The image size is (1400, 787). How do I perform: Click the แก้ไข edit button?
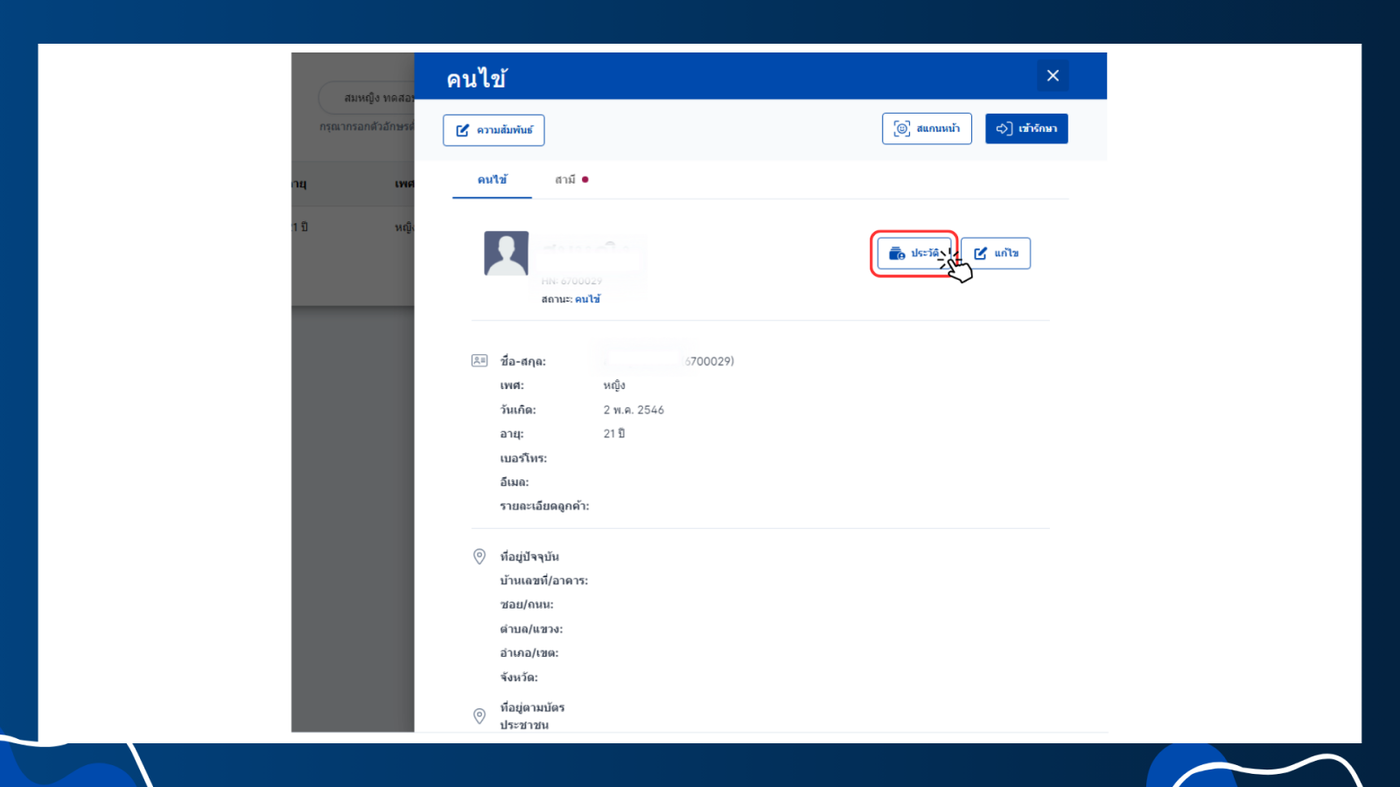[x=996, y=253]
